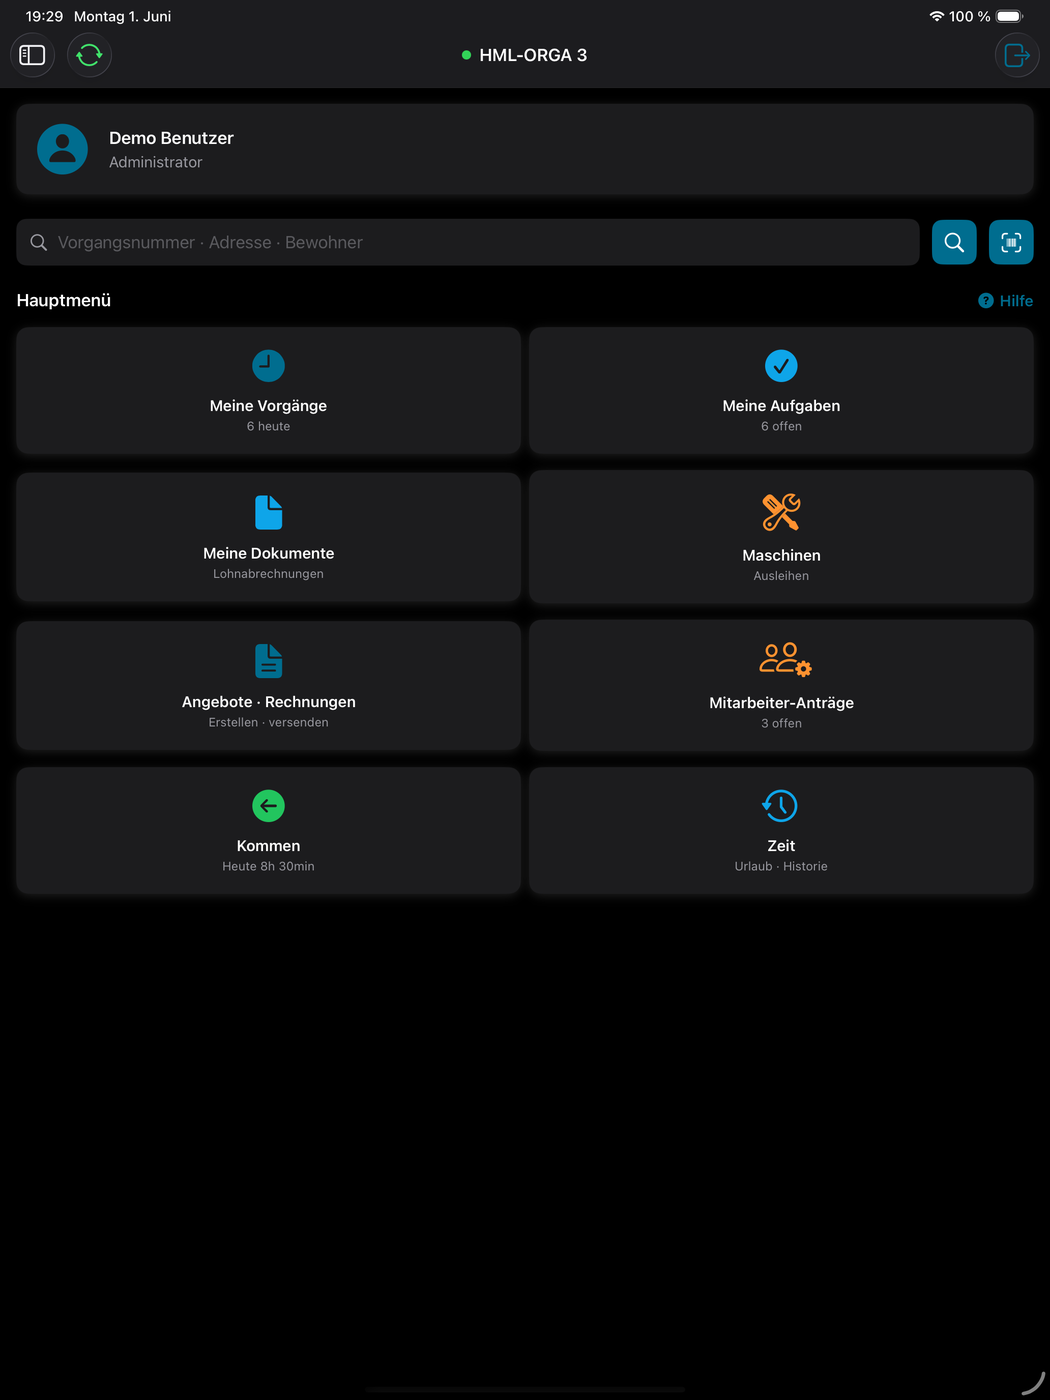Tap the 'Ausleihen' subtitle
Viewport: 1050px width, 1400px height.
point(781,576)
